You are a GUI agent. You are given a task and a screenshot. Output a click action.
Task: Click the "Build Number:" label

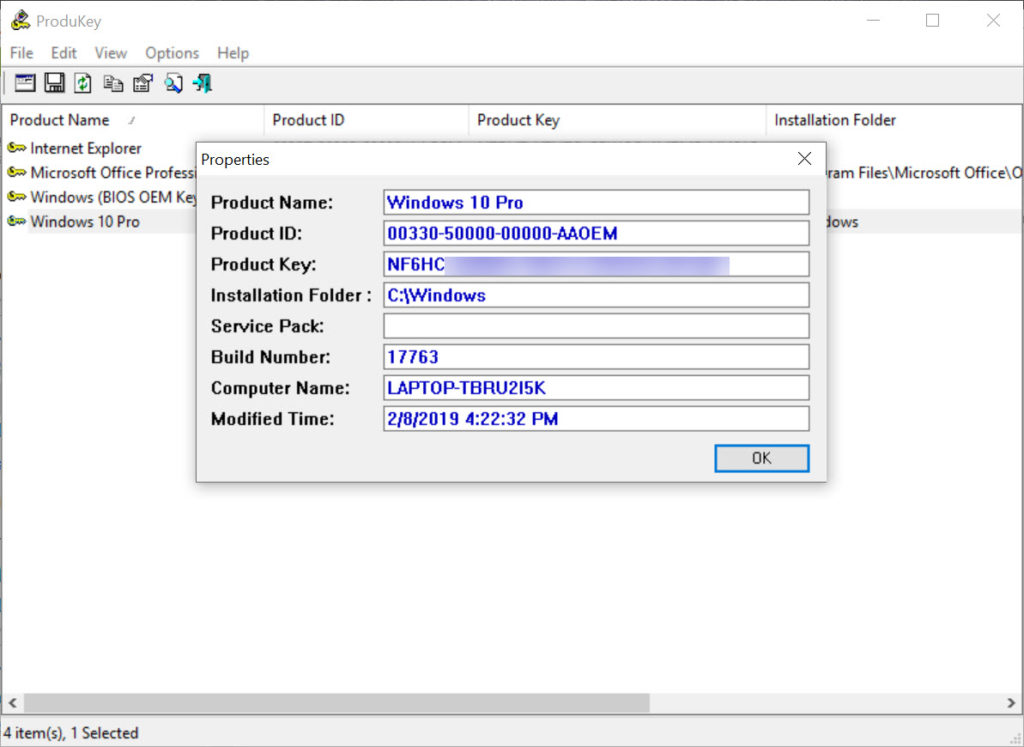click(x=270, y=357)
